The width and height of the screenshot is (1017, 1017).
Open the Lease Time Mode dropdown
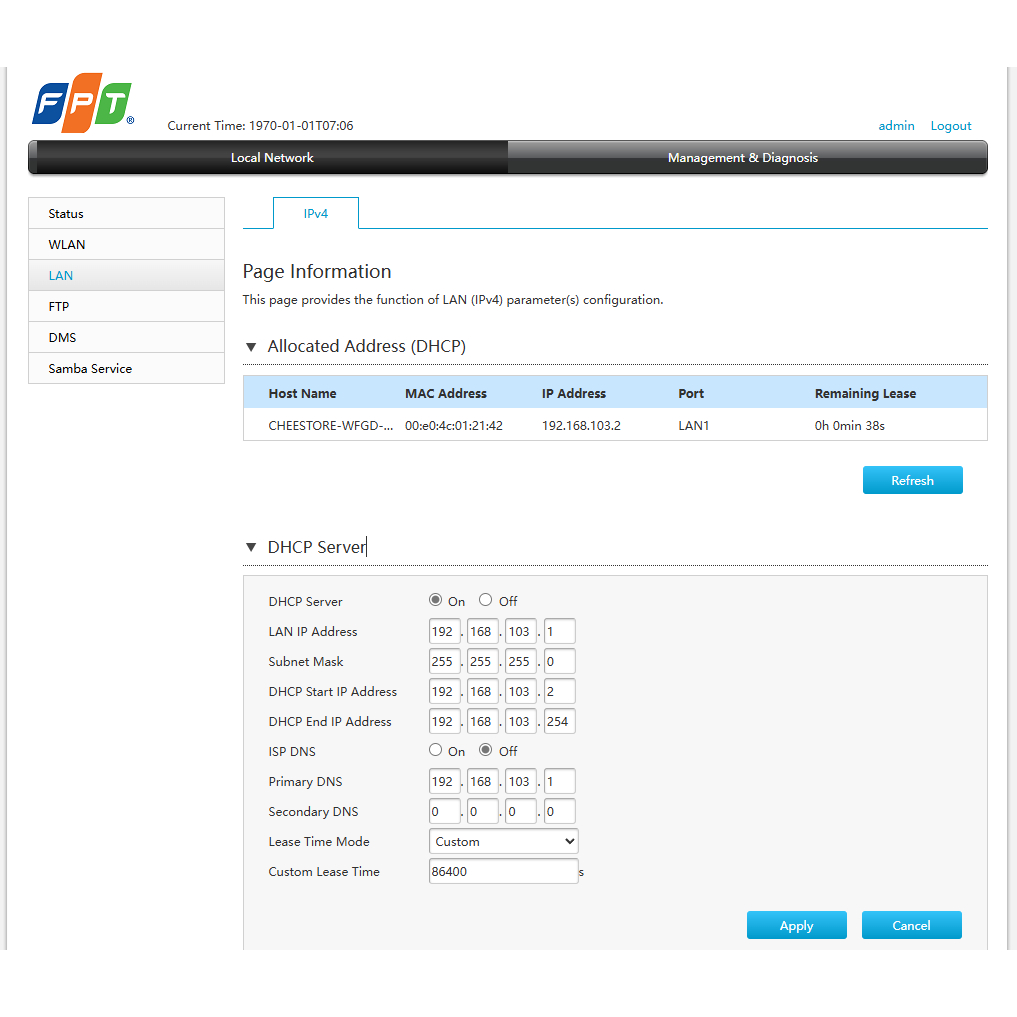[x=503, y=842]
